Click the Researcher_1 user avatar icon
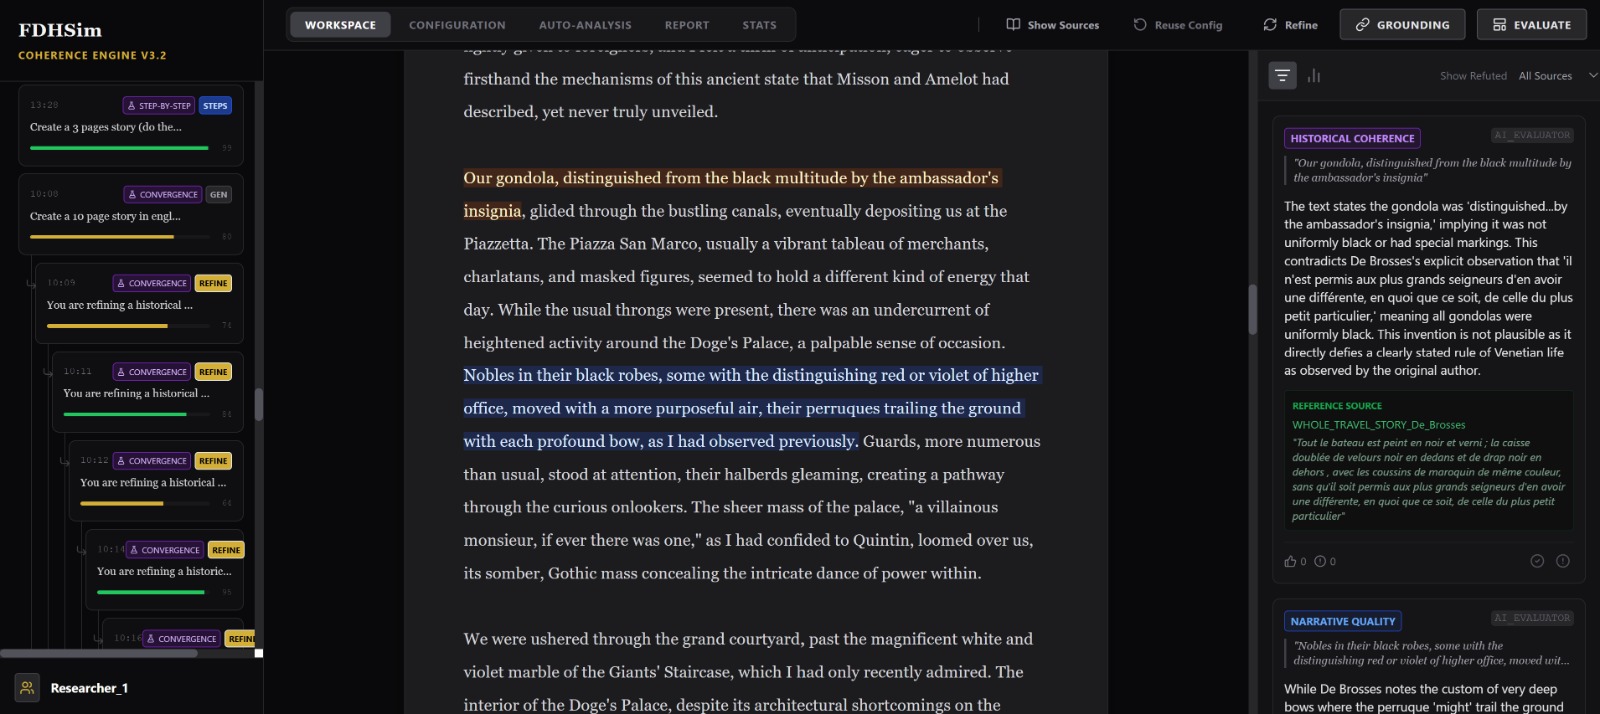Viewport: 1600px width, 714px height. [27, 688]
